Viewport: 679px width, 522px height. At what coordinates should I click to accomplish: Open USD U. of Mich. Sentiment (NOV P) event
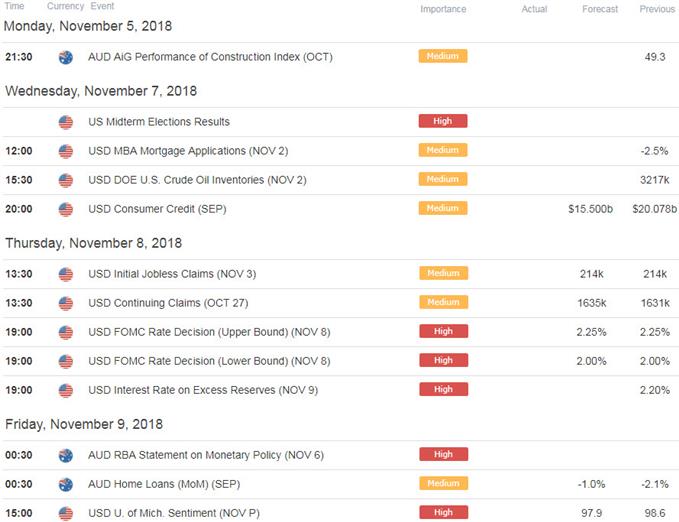pos(174,513)
